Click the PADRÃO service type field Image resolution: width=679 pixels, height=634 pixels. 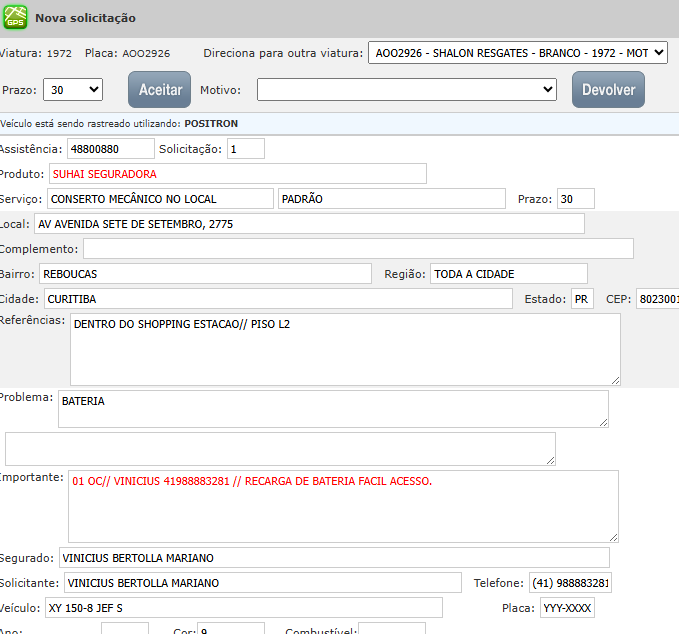391,199
